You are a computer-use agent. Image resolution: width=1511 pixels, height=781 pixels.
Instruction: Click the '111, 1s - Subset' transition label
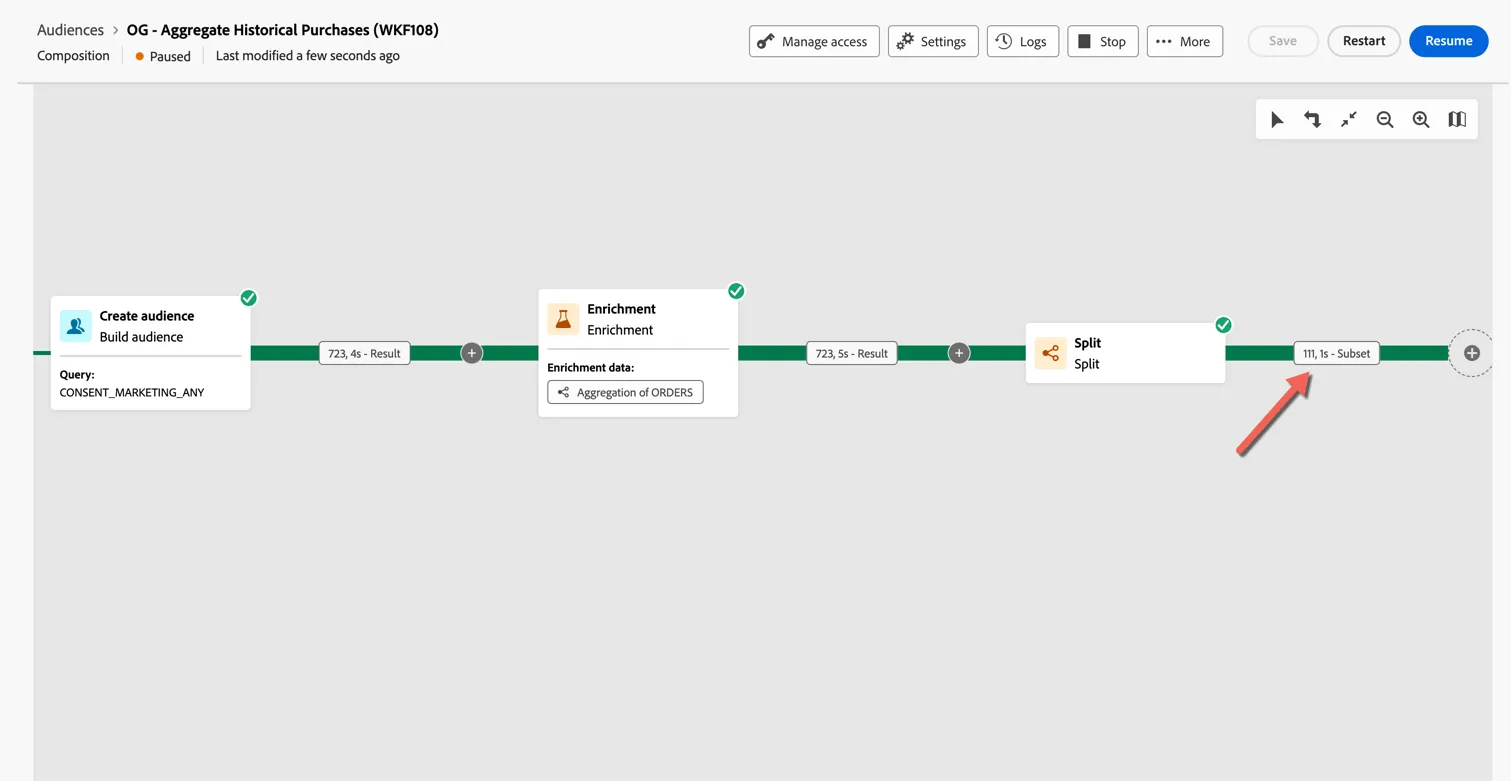(x=1337, y=353)
